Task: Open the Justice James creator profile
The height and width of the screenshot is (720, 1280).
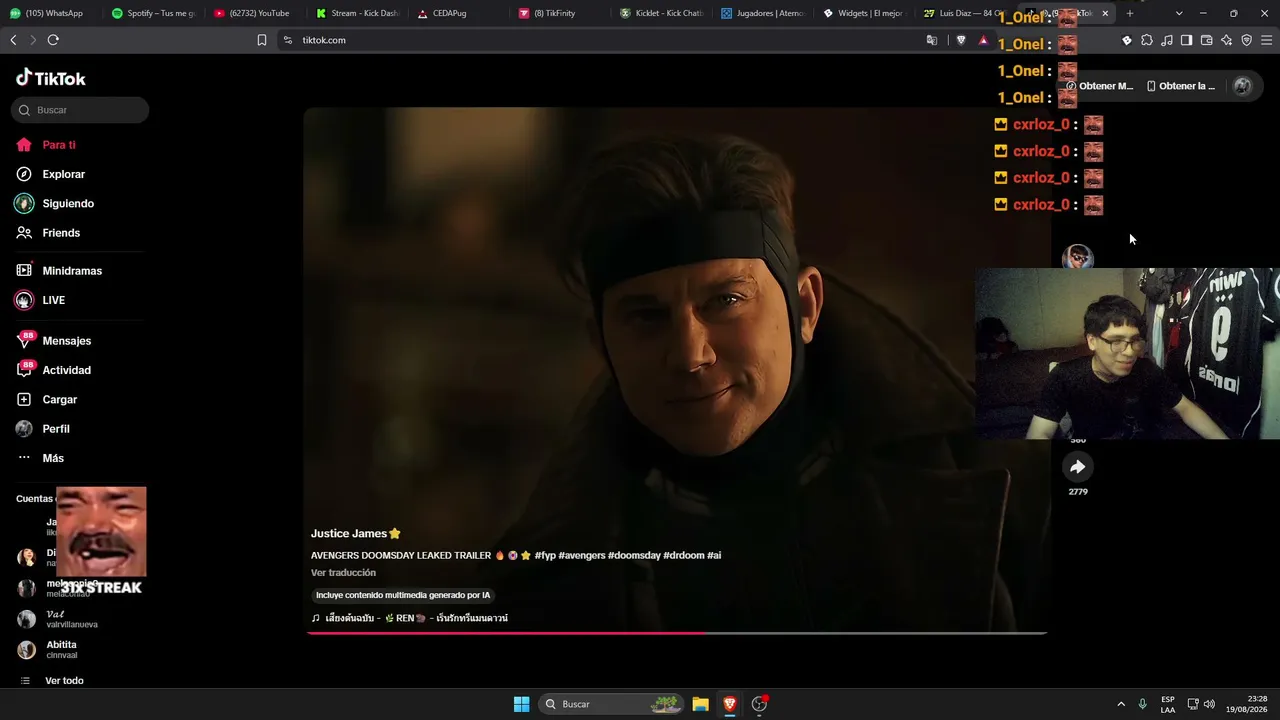Action: [x=355, y=534]
